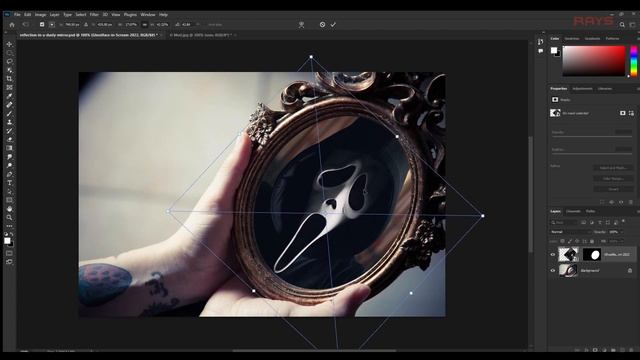Switch to the Swatches tab
640x360 pixels.
(x=572, y=38)
